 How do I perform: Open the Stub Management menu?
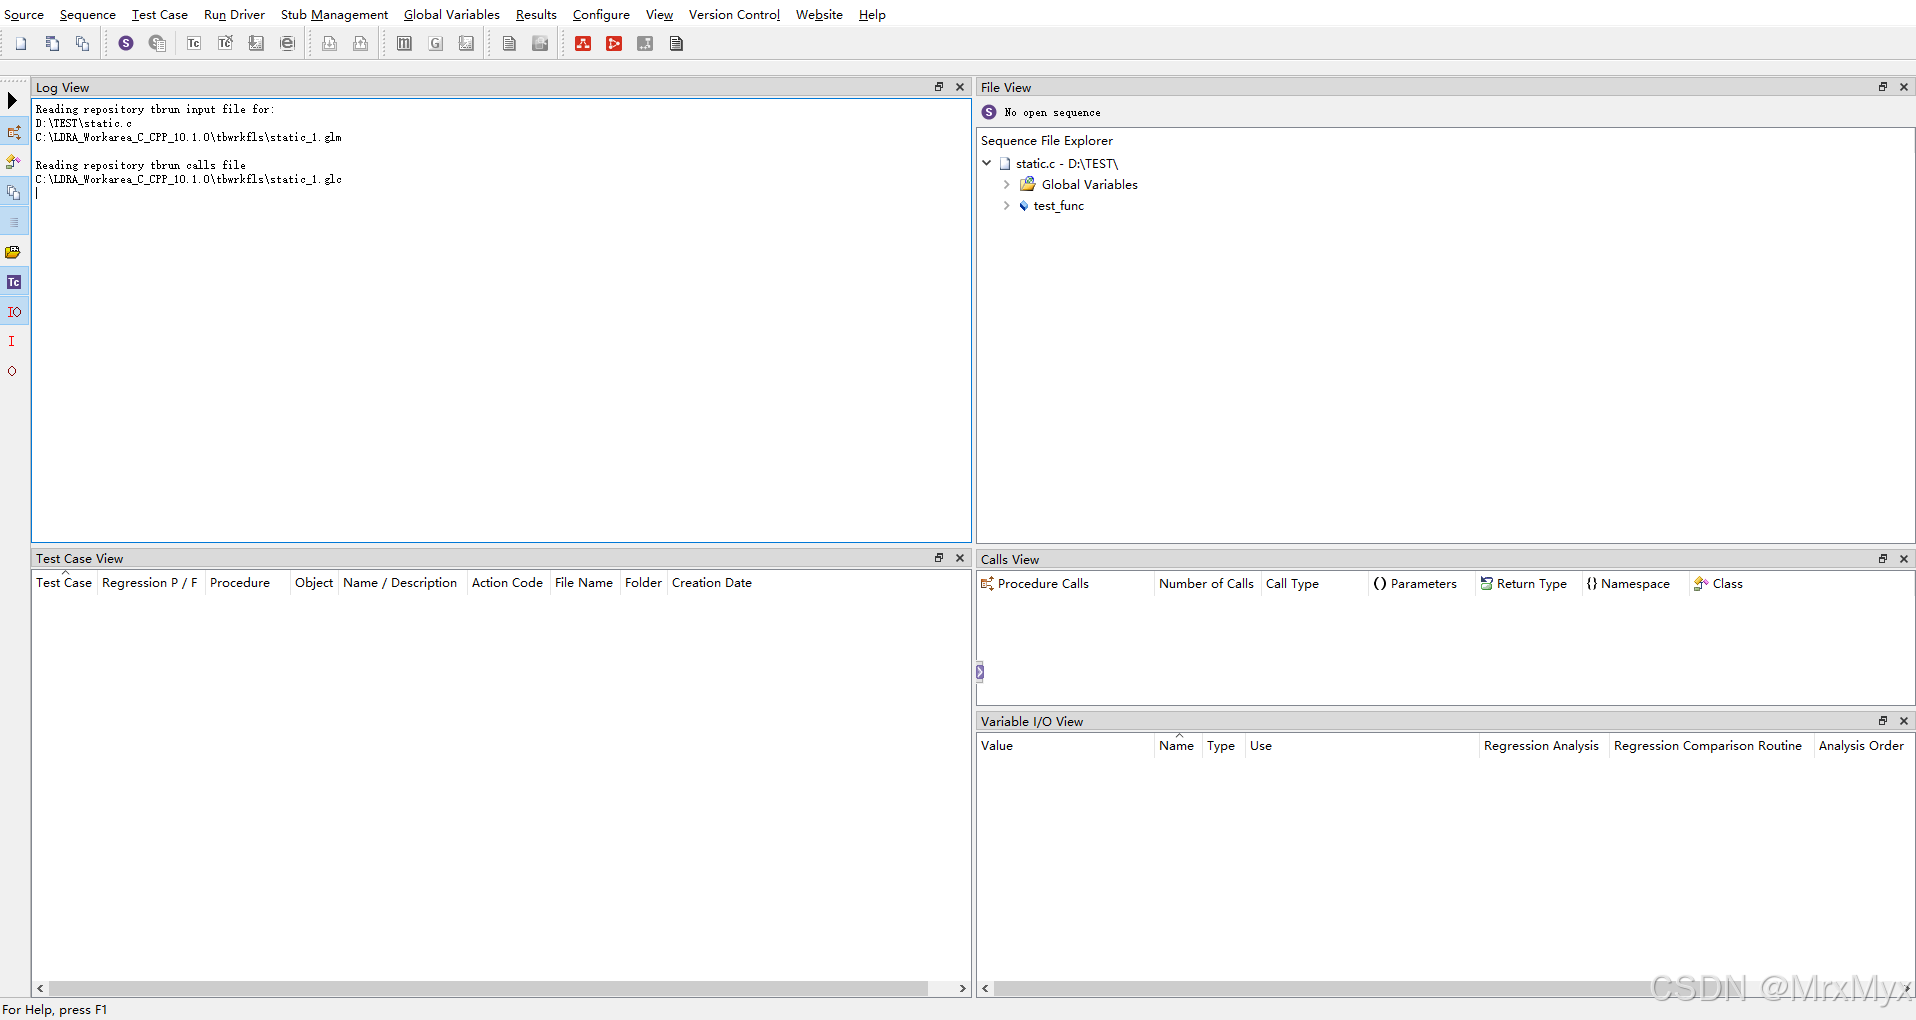click(x=334, y=14)
